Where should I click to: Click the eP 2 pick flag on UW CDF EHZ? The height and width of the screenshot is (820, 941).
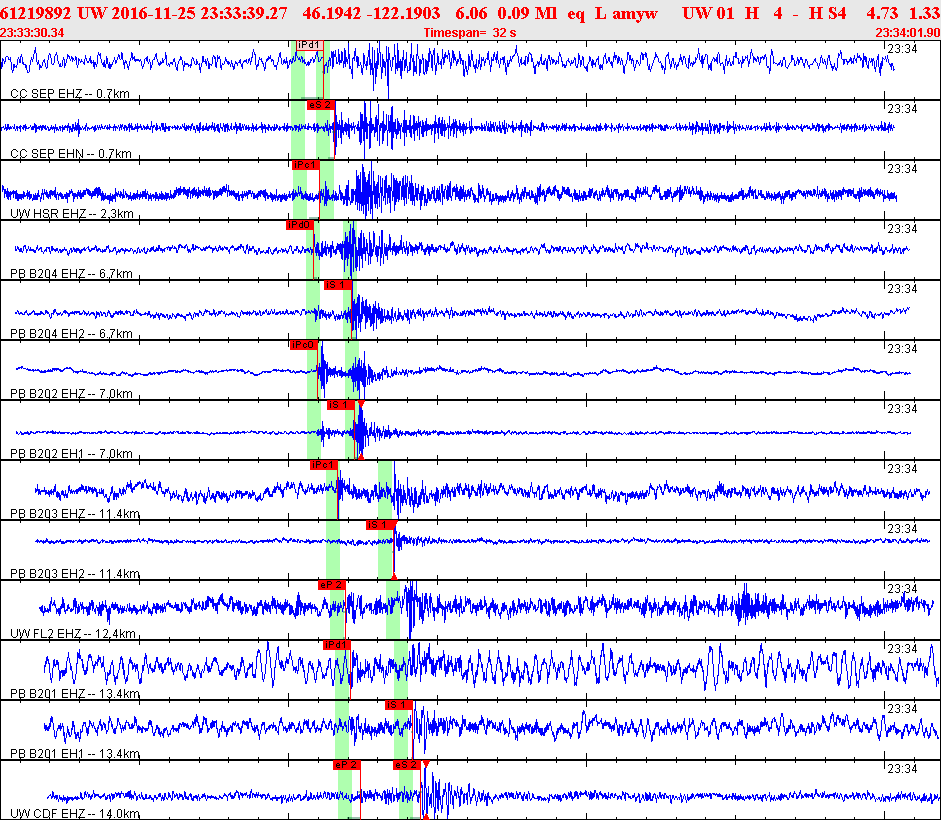click(347, 765)
